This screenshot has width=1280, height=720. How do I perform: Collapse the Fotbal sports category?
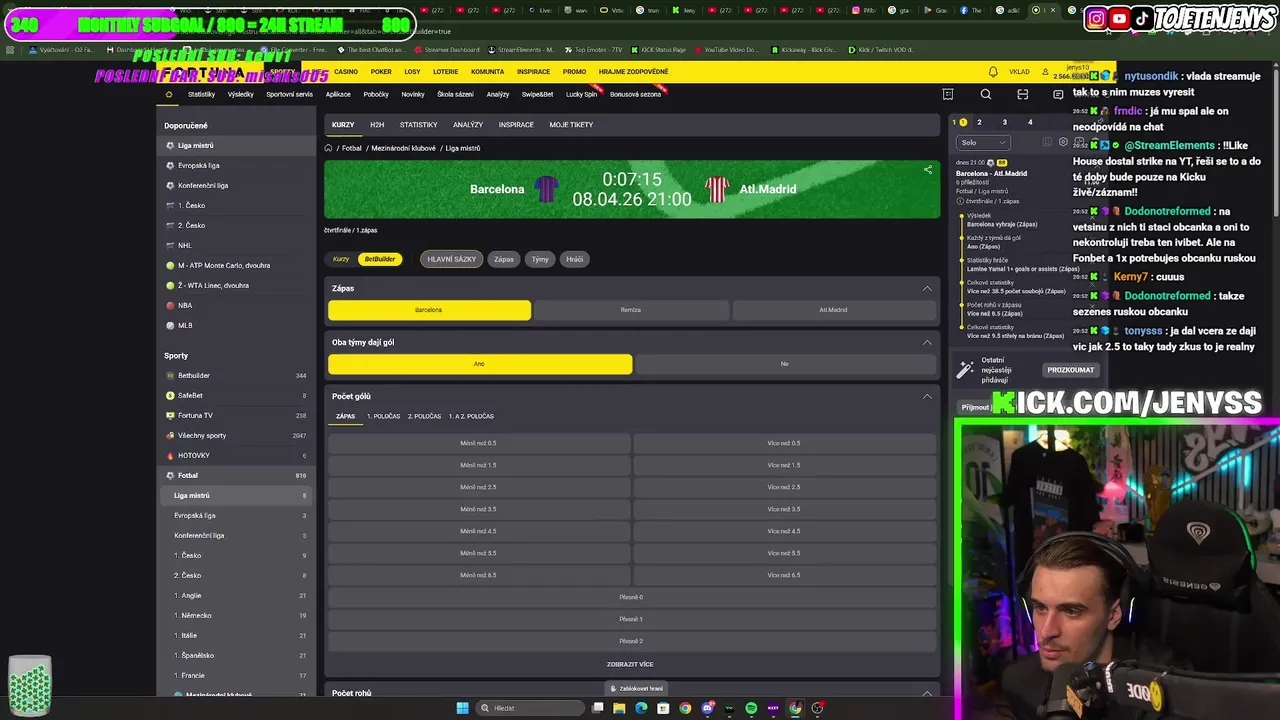point(236,475)
